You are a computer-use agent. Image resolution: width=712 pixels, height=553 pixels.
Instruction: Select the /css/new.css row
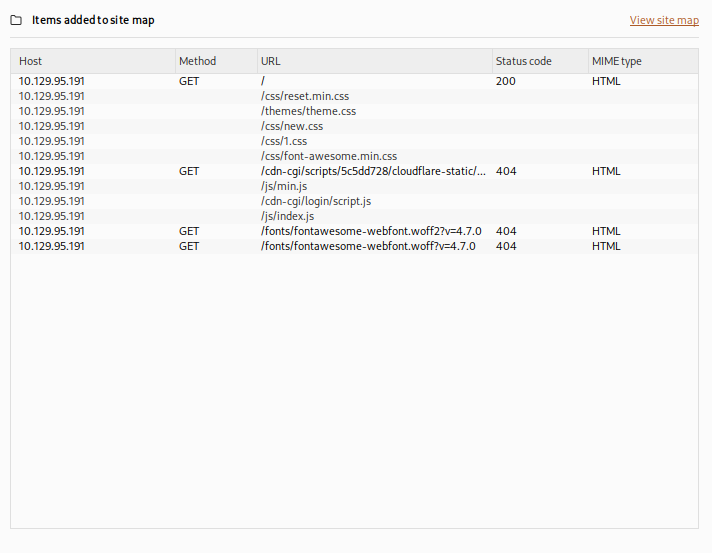354,126
